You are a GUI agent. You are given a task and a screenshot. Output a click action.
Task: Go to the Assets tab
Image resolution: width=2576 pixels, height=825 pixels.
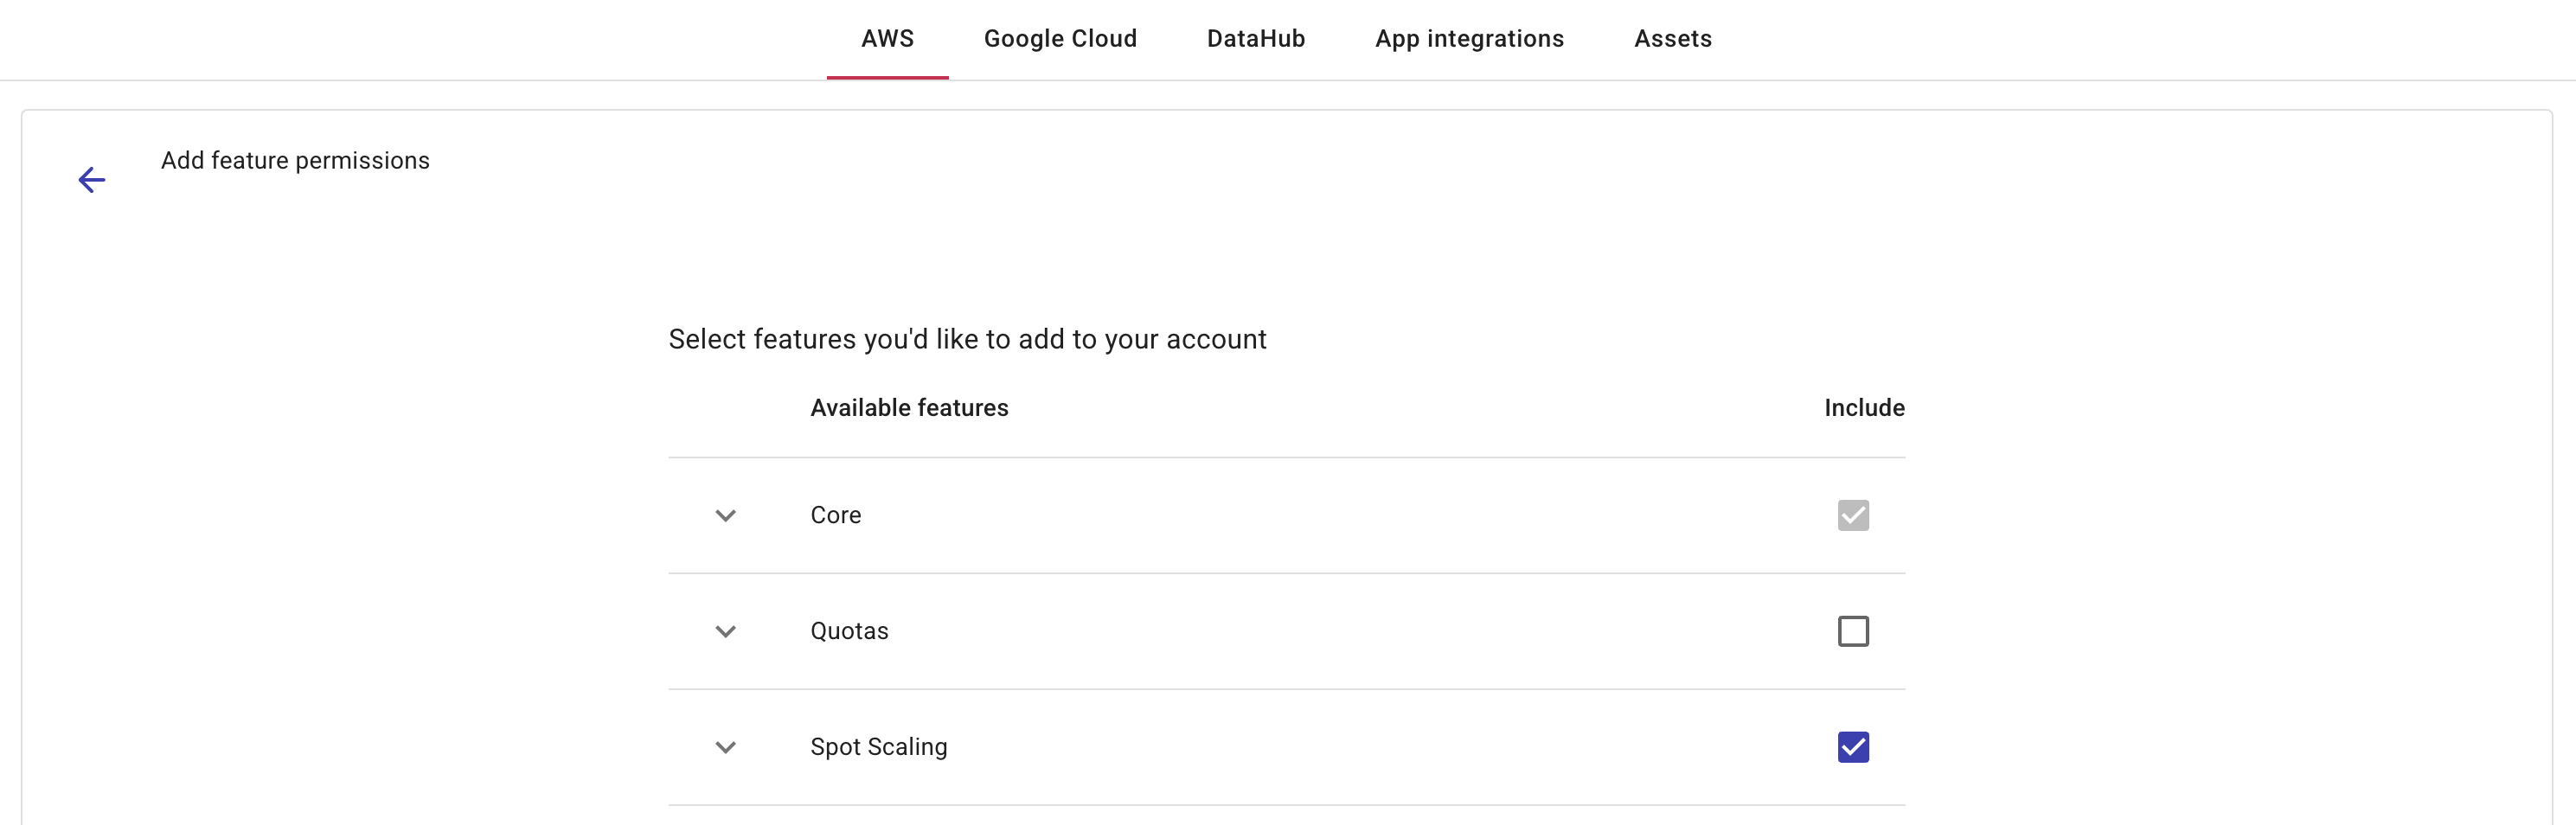pyautogui.click(x=1672, y=39)
